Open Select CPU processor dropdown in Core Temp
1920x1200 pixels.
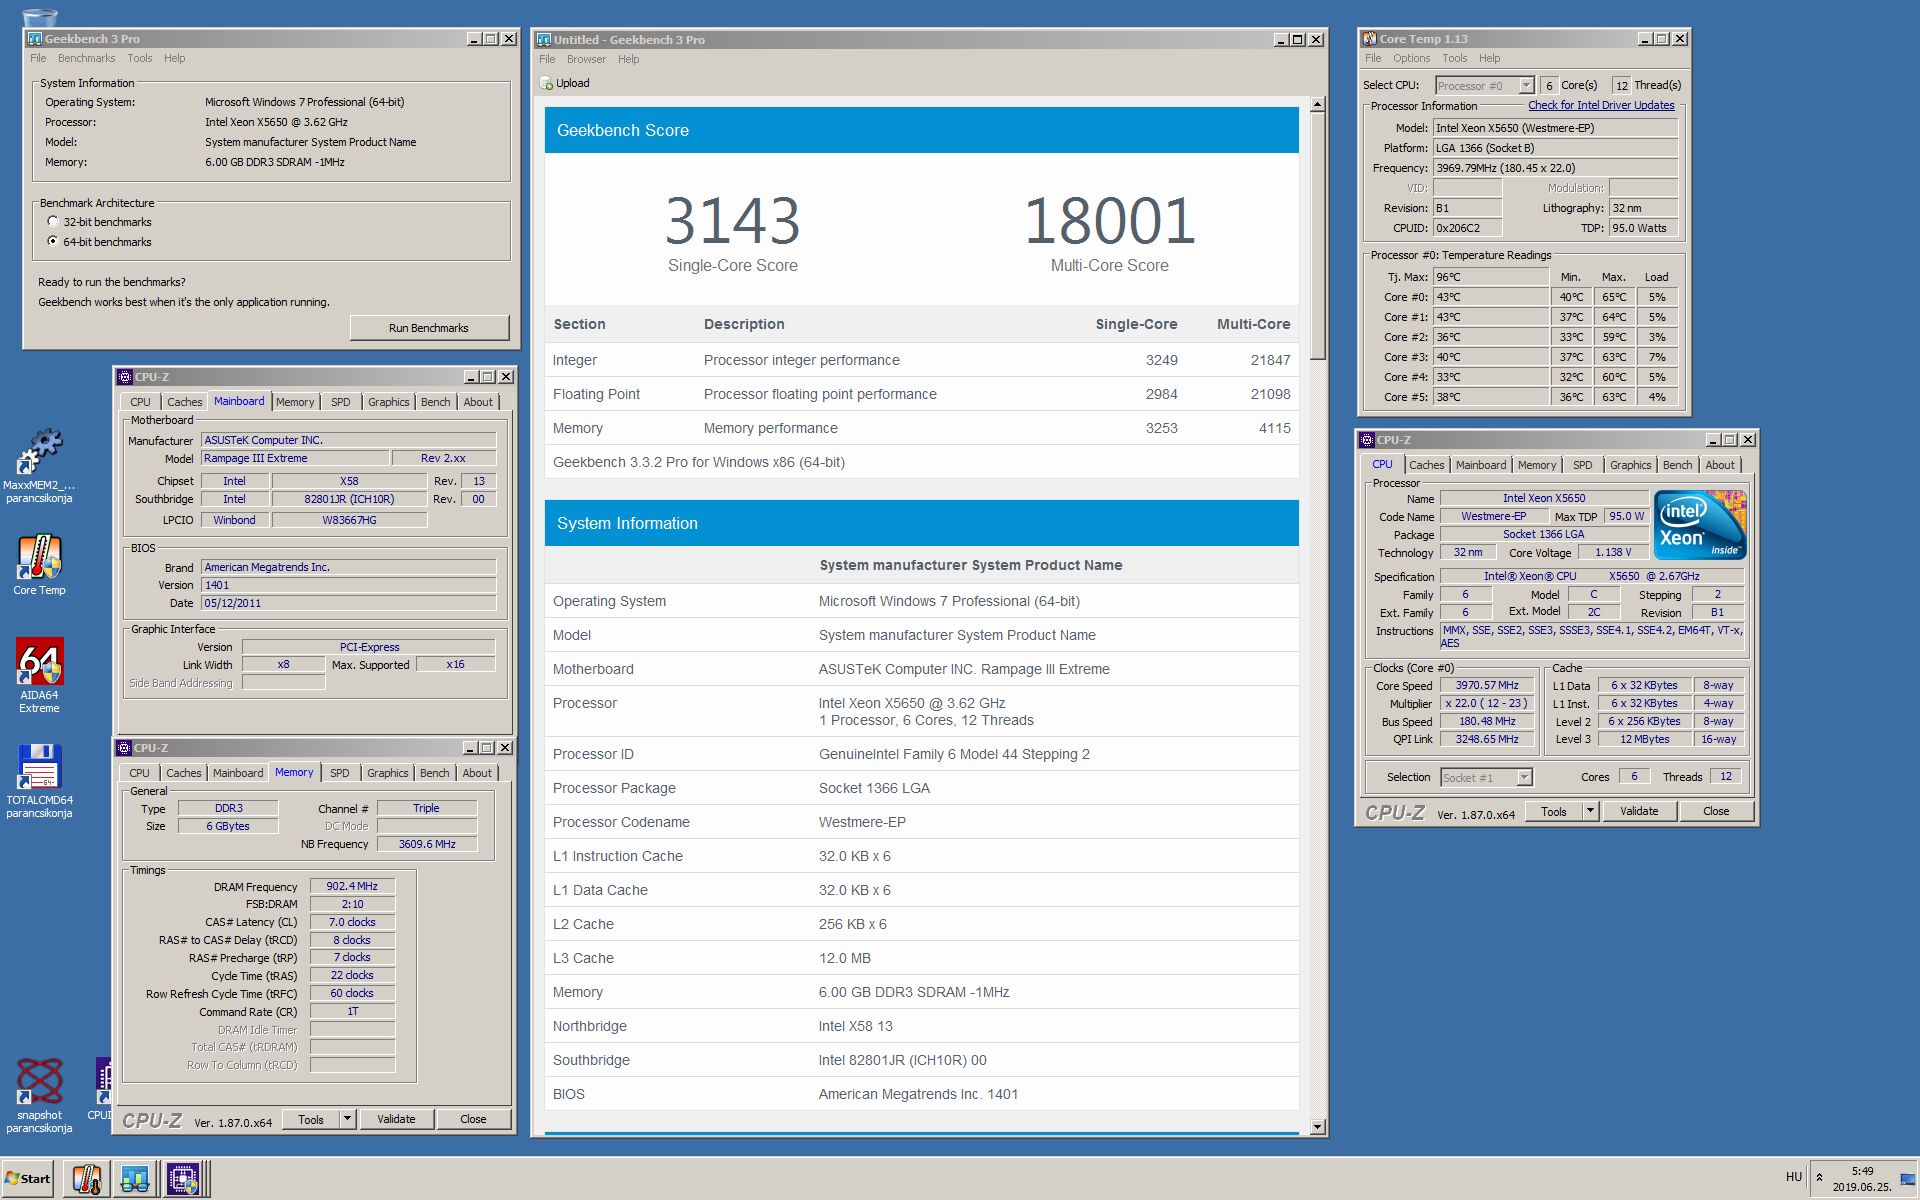pyautogui.click(x=1526, y=85)
